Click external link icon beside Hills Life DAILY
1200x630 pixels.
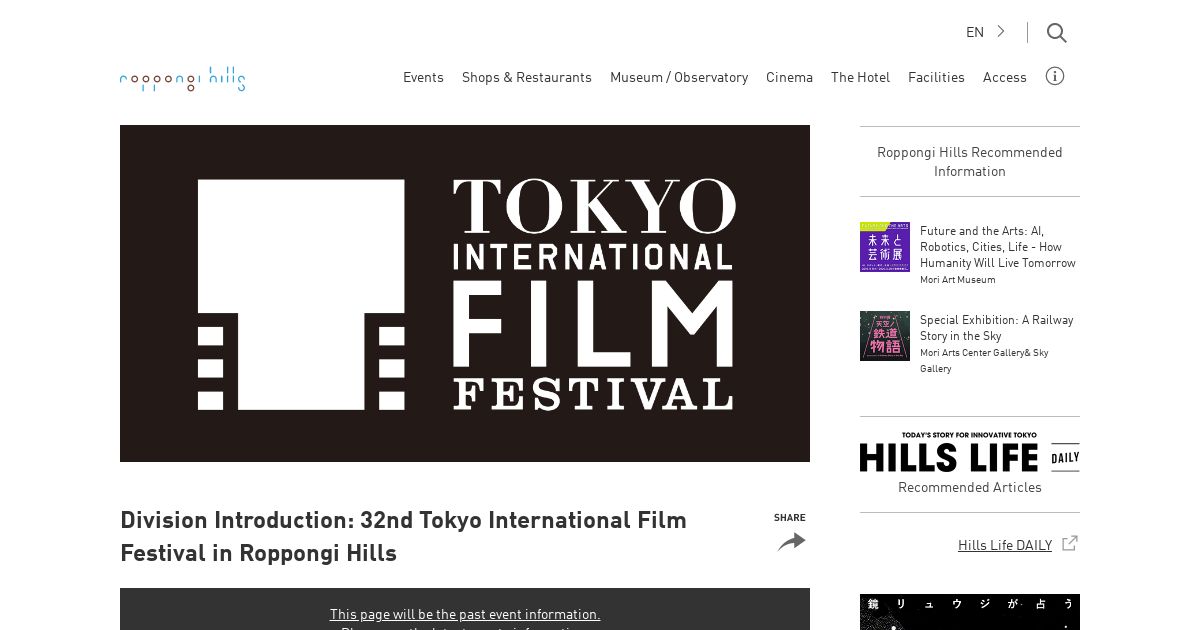(x=1070, y=543)
